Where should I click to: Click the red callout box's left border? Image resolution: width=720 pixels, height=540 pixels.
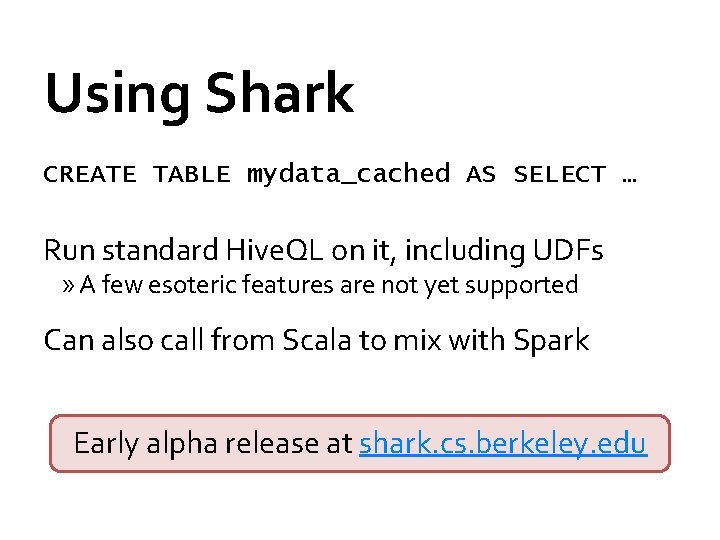point(51,443)
